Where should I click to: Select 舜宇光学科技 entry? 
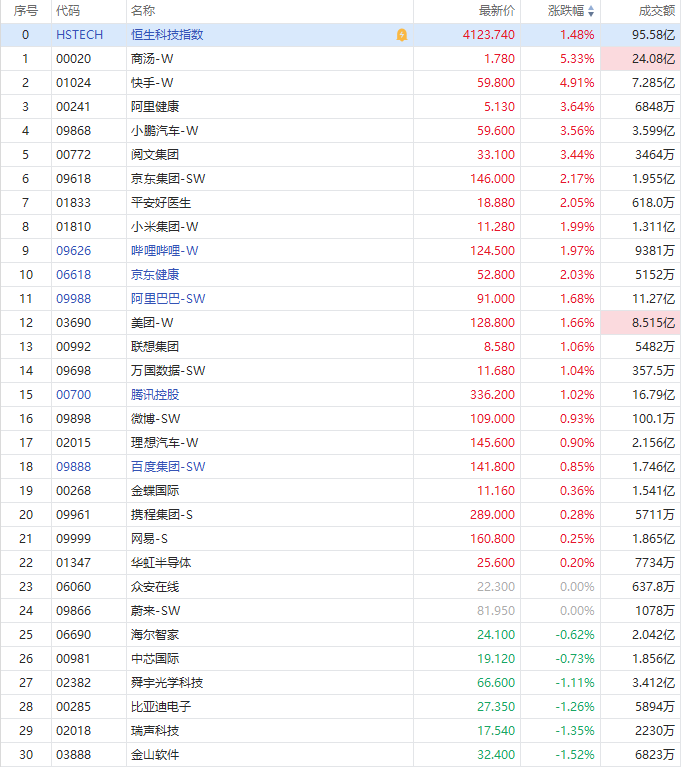point(167,682)
